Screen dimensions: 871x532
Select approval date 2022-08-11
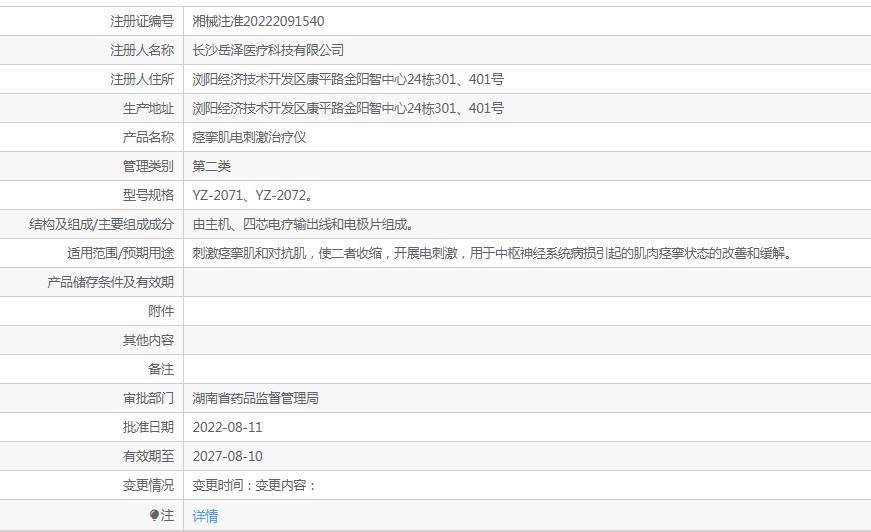coord(227,427)
